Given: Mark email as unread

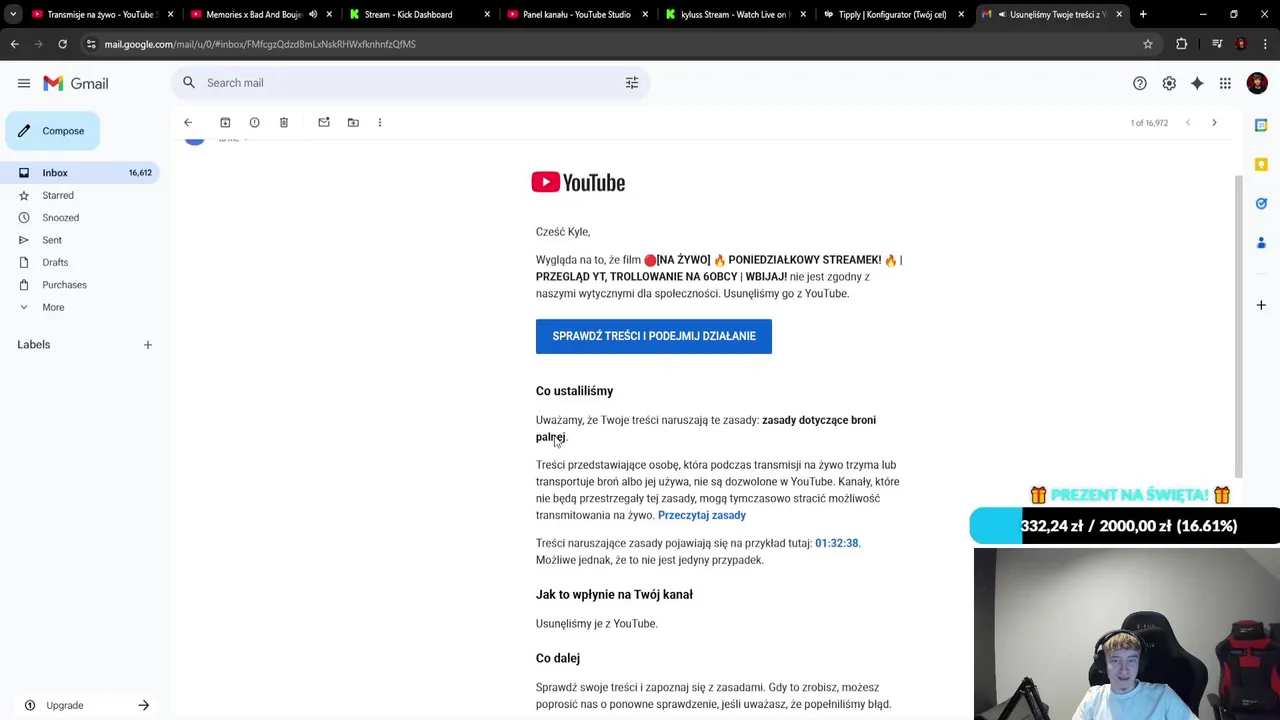Looking at the screenshot, I should [x=324, y=122].
